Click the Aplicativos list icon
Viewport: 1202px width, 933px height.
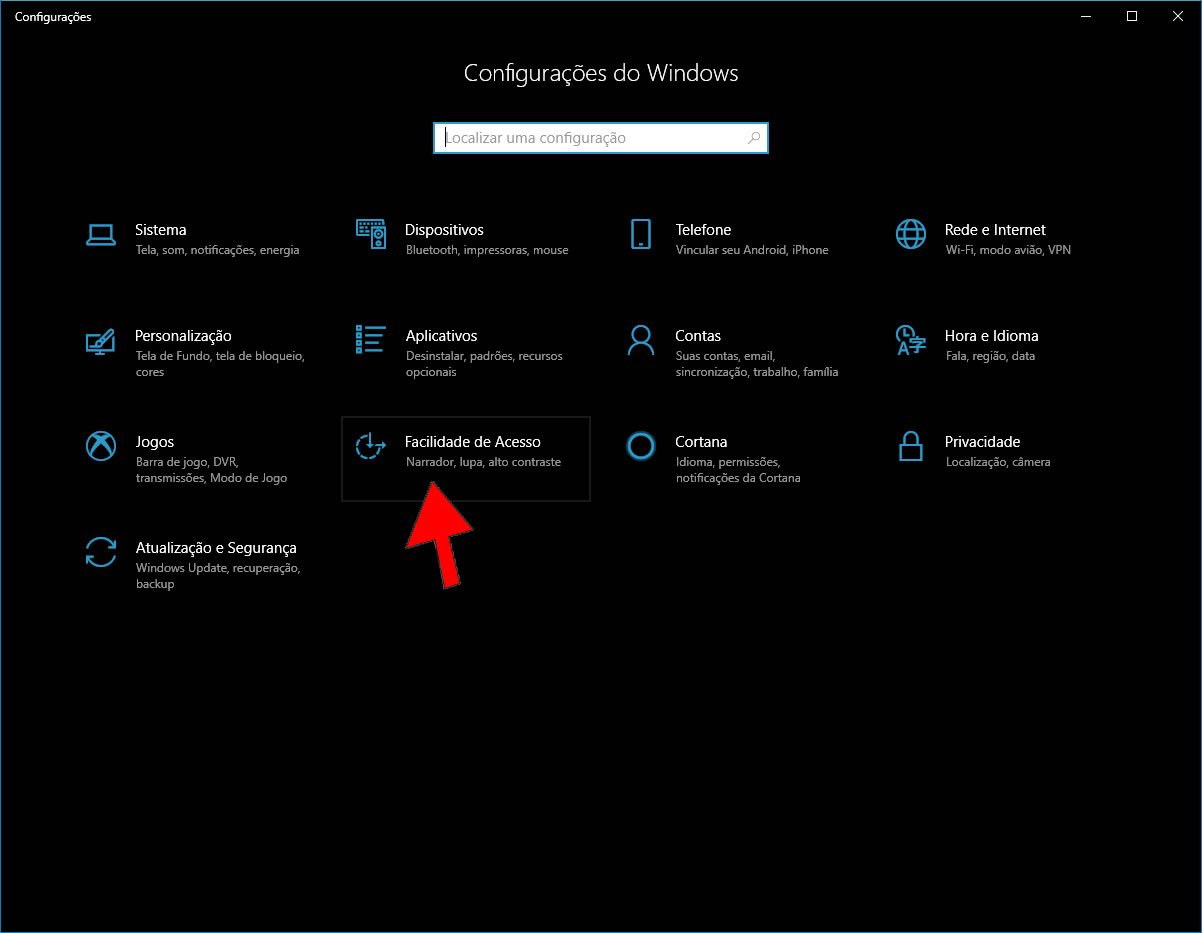(371, 340)
